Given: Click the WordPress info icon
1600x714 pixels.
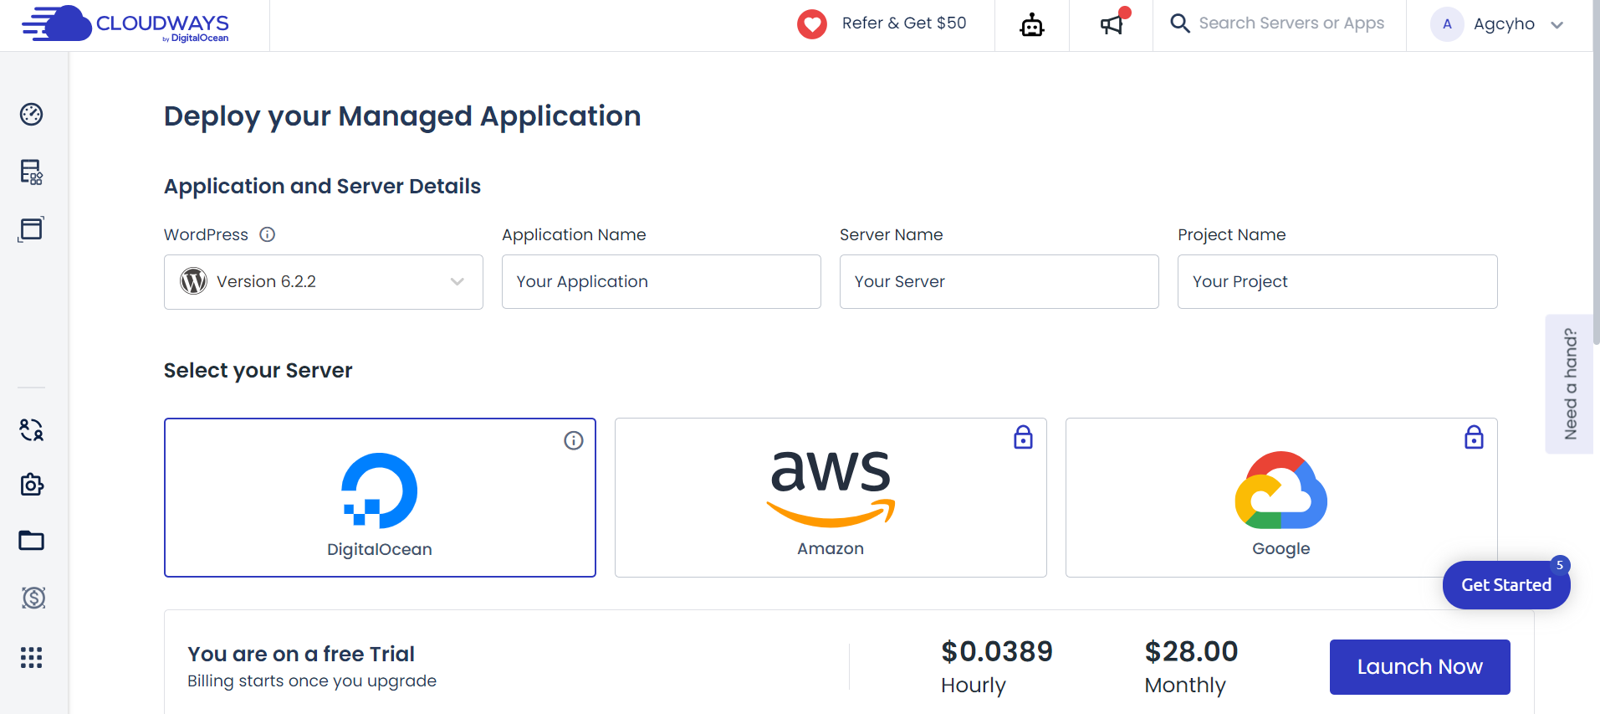Looking at the screenshot, I should pyautogui.click(x=267, y=235).
